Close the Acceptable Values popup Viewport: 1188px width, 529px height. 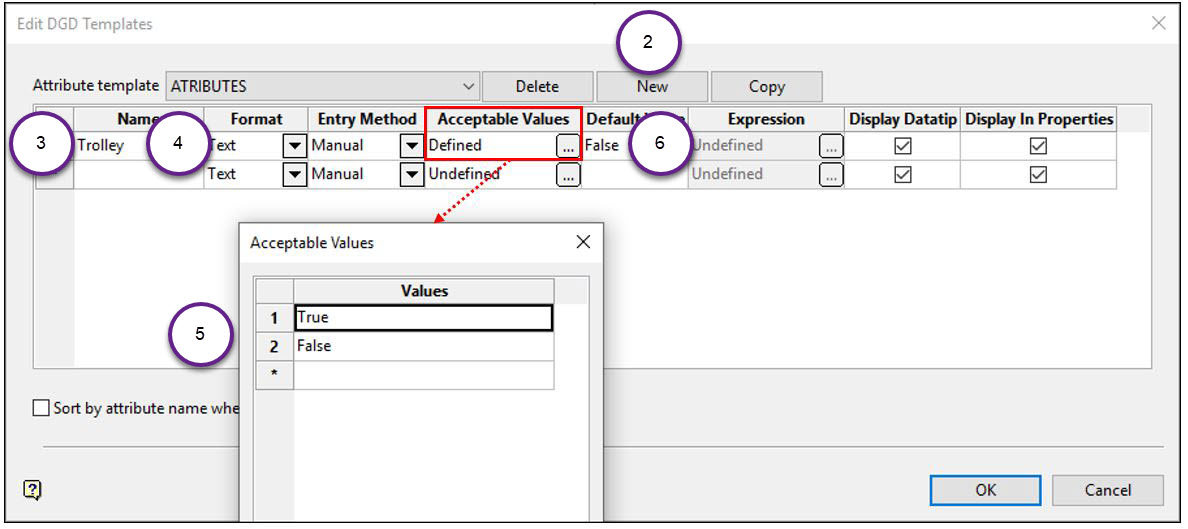point(584,242)
